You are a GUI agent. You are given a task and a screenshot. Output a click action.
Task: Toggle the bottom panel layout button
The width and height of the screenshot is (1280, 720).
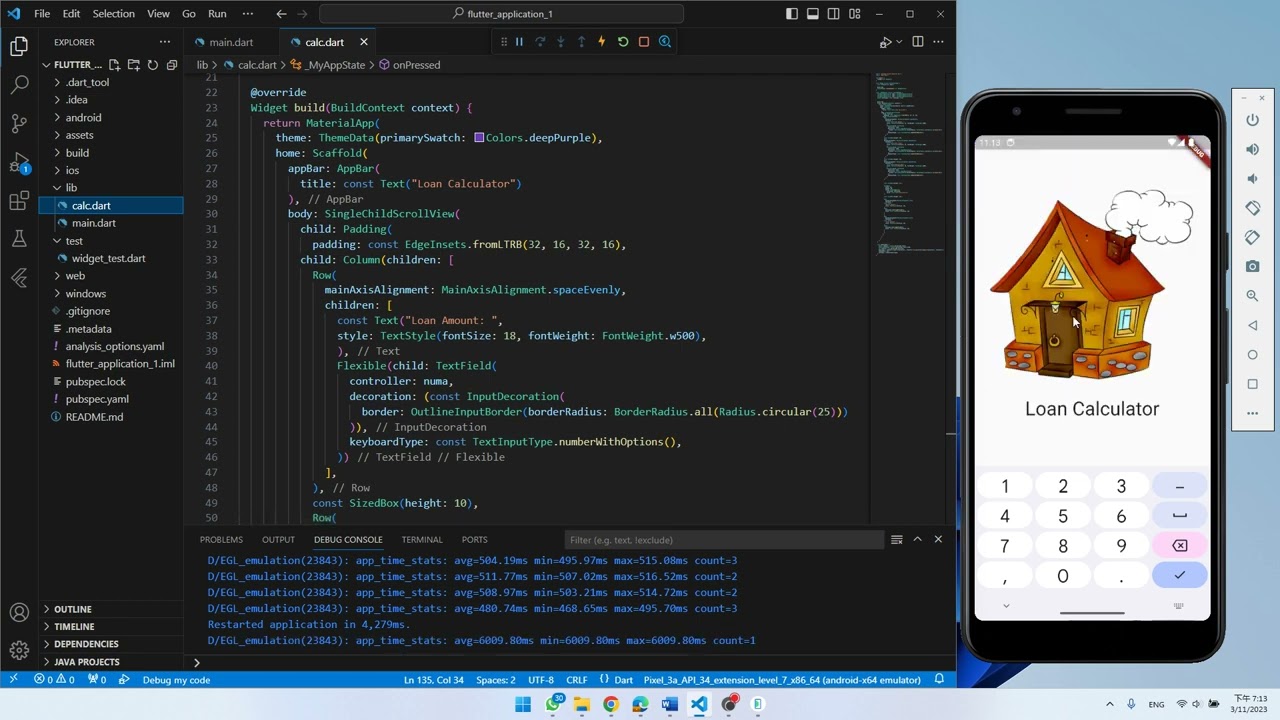[813, 14]
